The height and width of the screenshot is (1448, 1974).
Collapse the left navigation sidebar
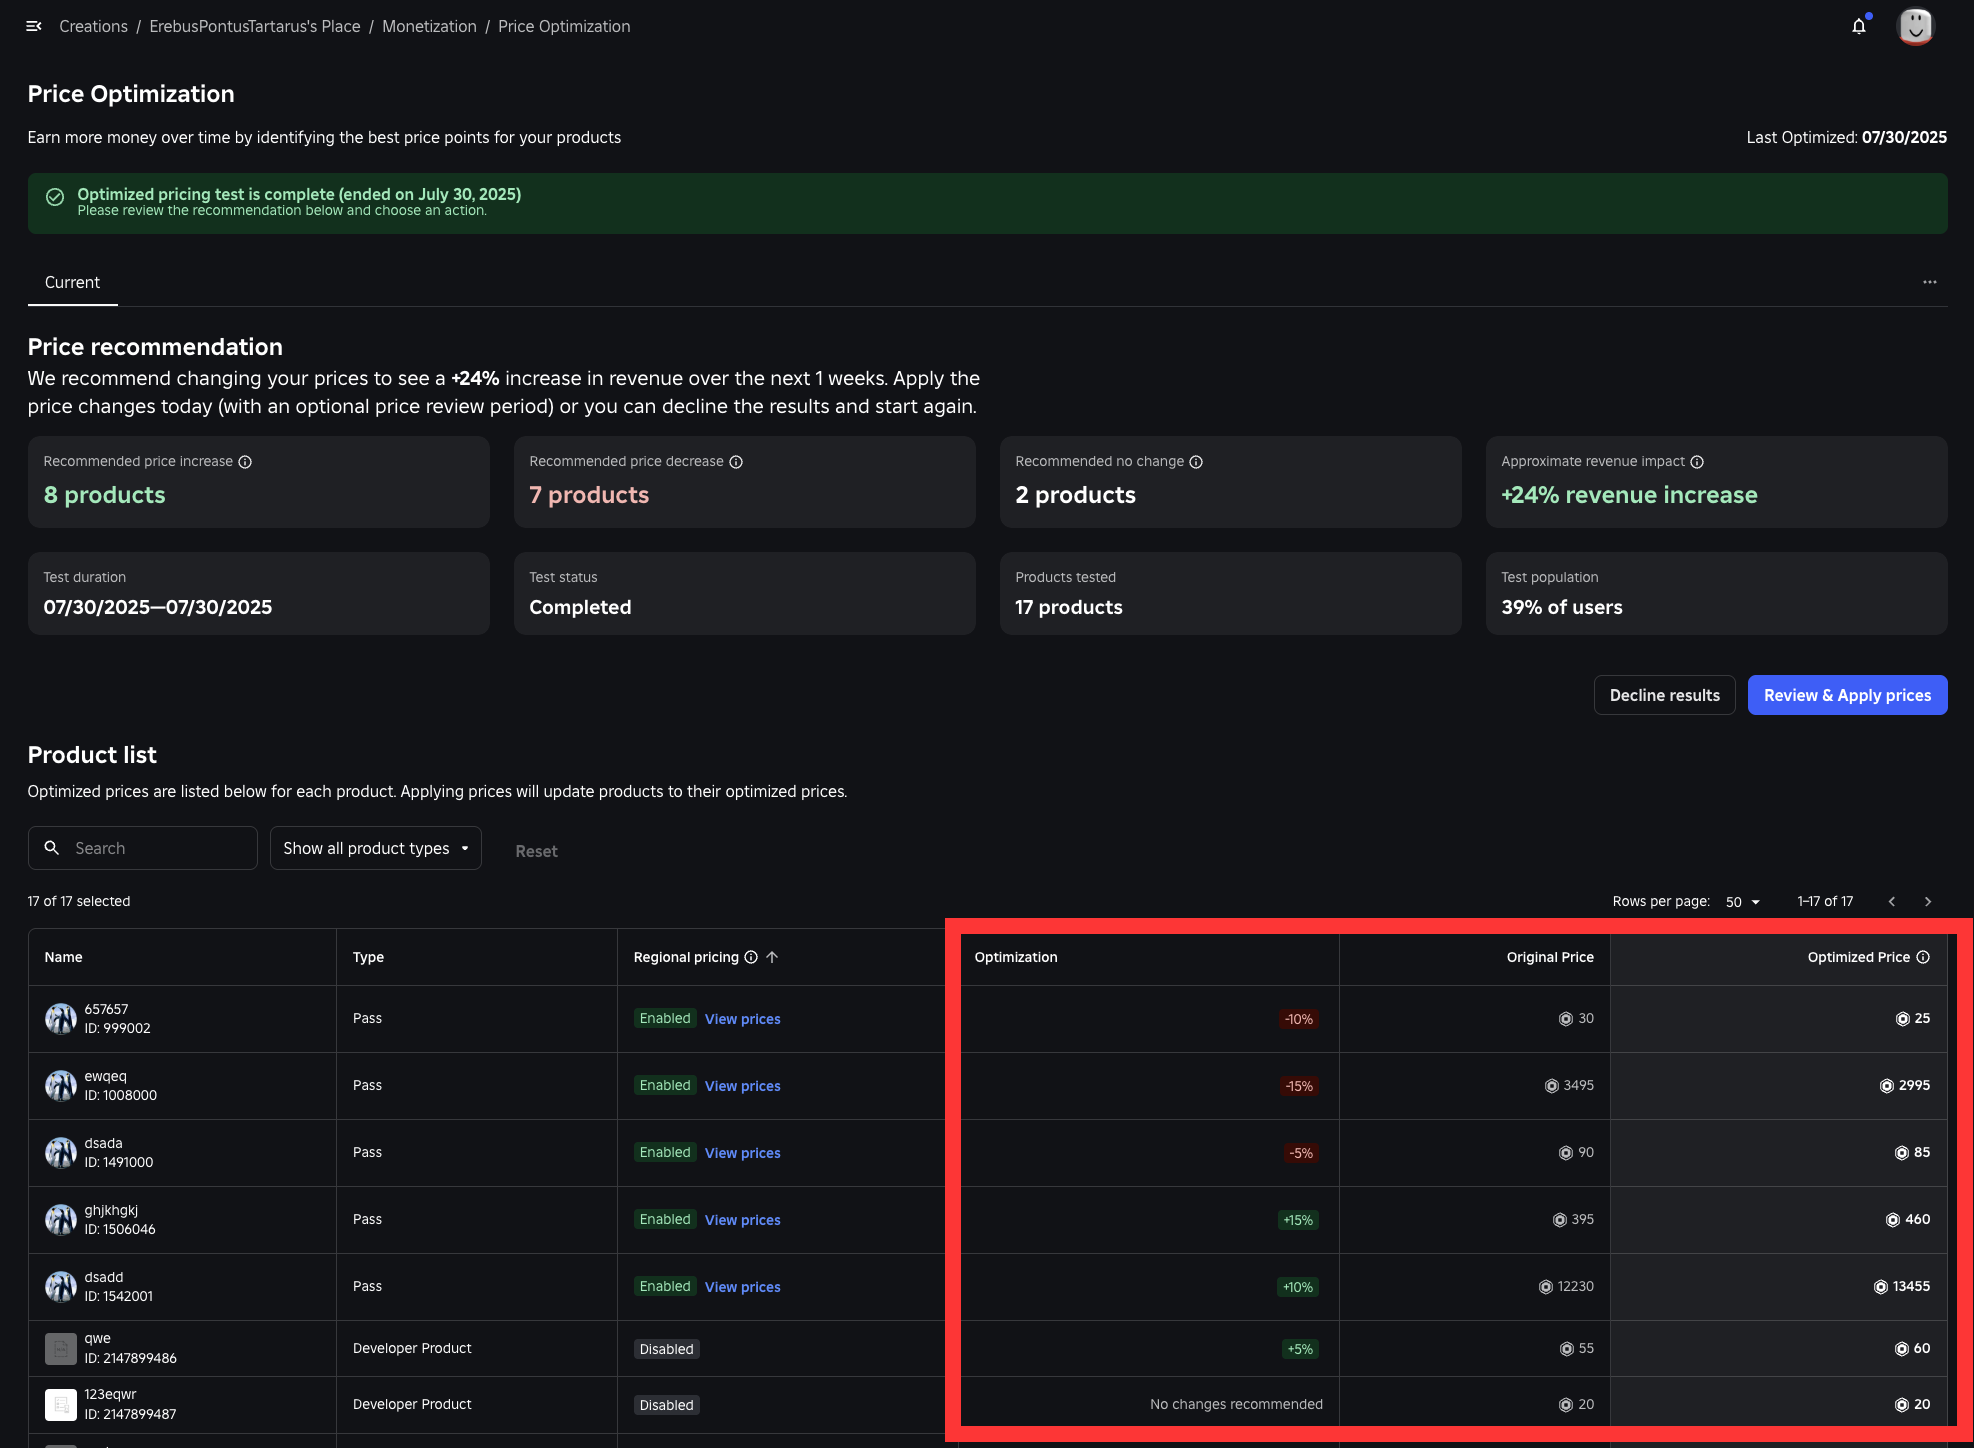click(33, 26)
